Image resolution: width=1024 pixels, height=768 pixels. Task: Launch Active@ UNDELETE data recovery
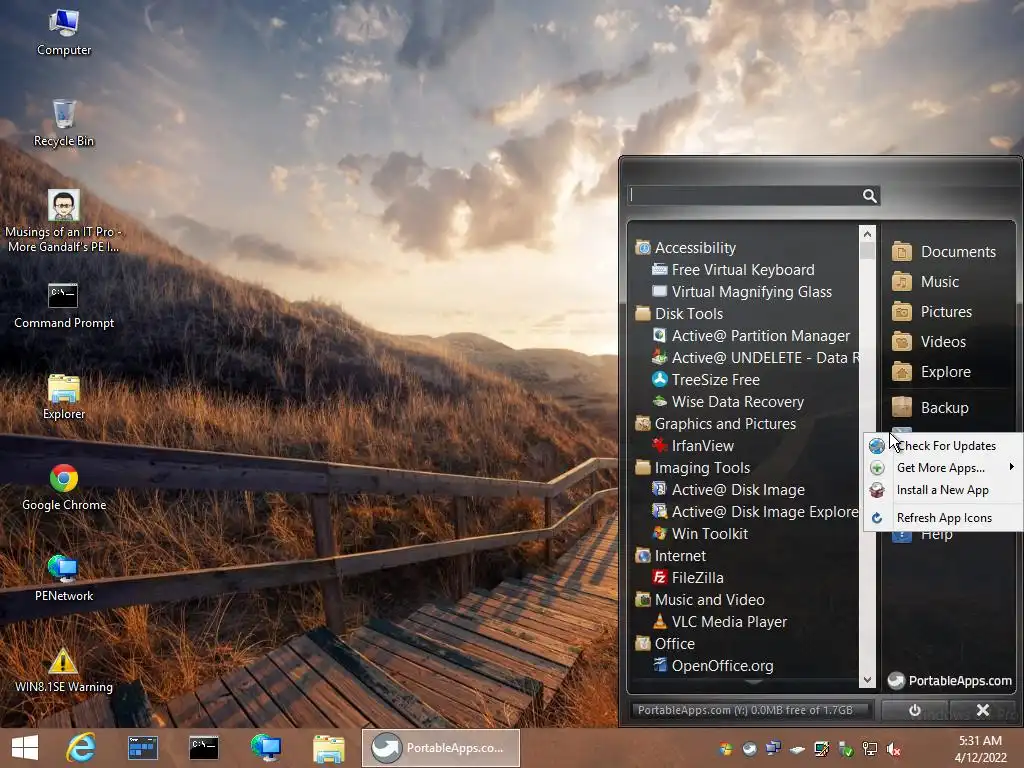coord(755,358)
